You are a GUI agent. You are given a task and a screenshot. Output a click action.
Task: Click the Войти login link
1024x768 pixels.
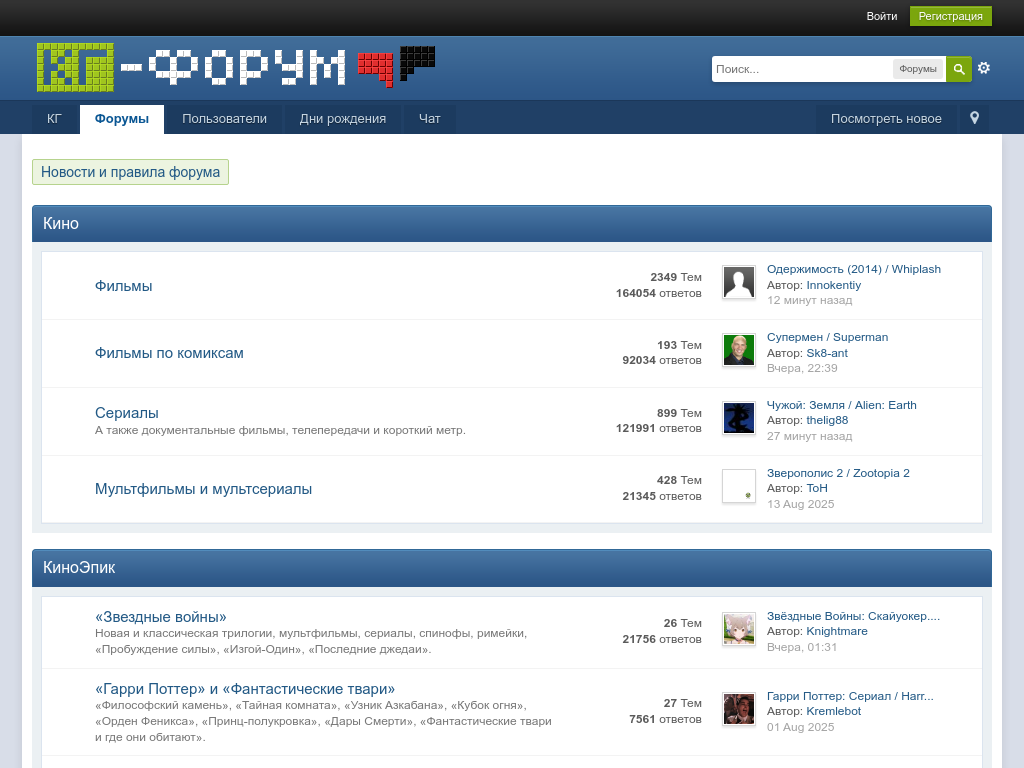881,16
